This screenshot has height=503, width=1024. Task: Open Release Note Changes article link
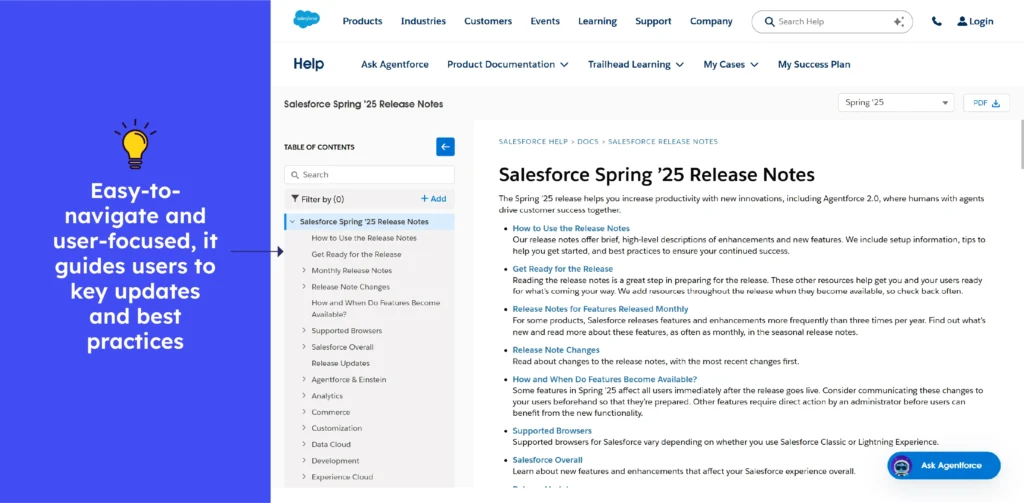556,349
